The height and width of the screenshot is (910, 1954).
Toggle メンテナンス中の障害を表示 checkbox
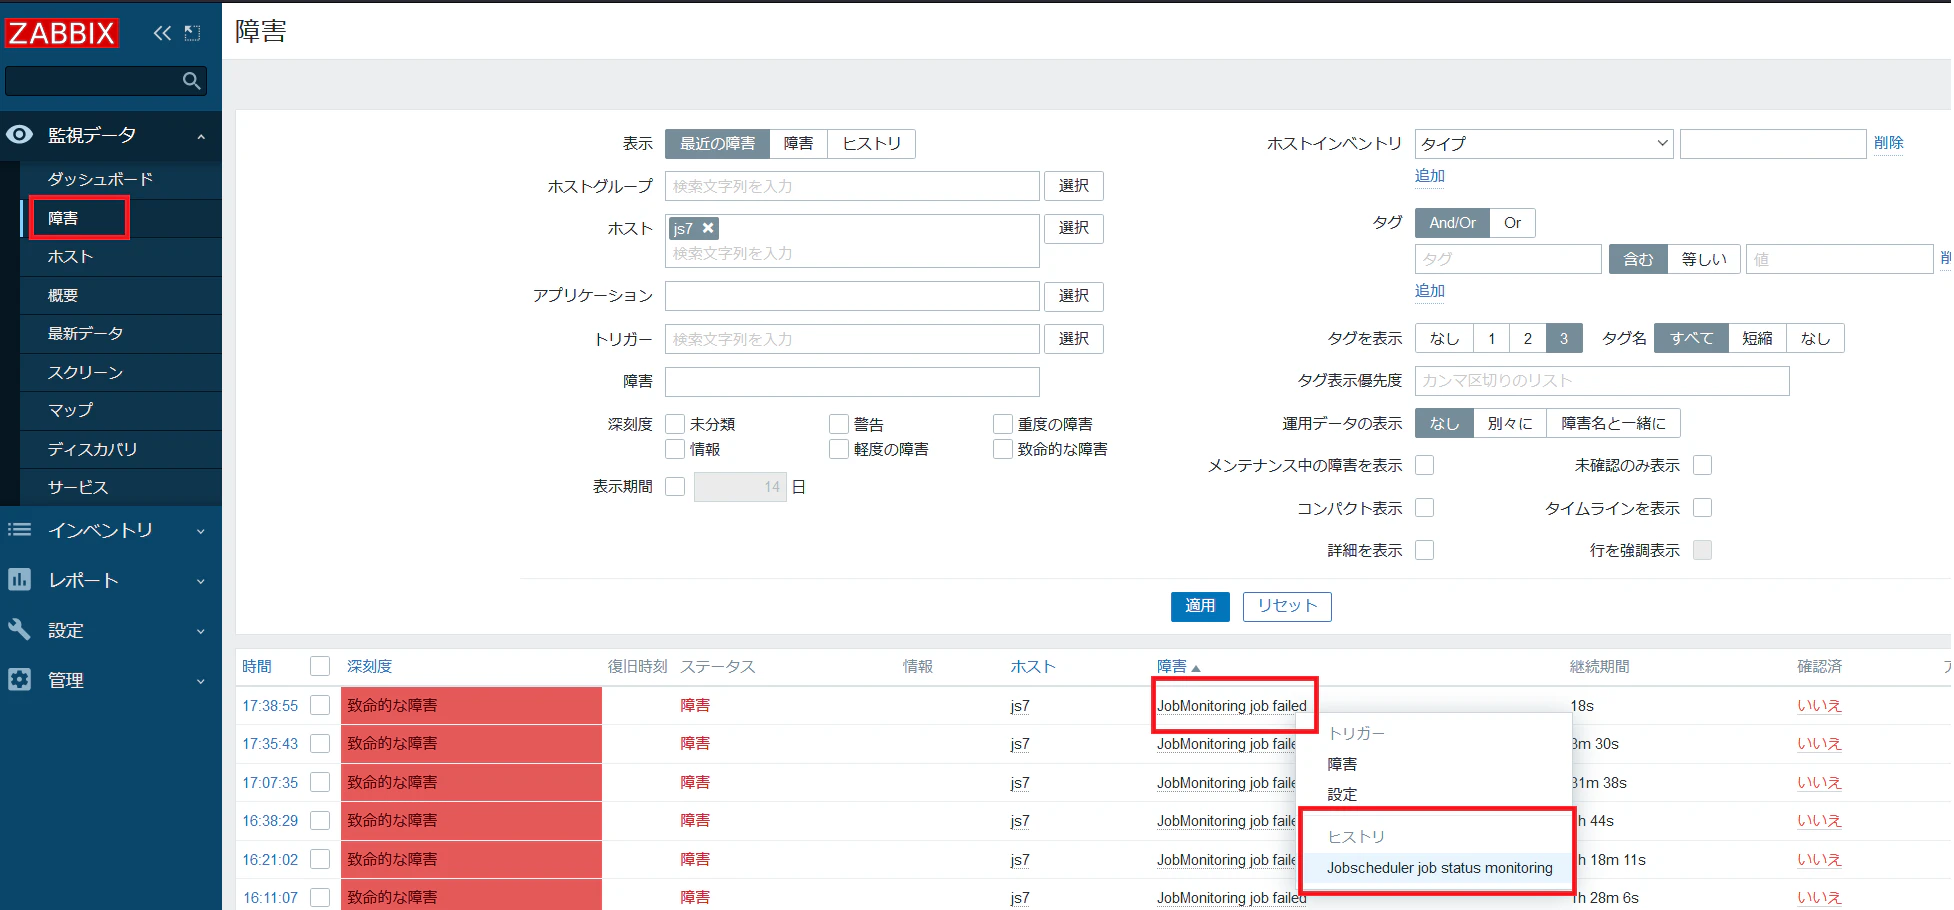coord(1425,465)
